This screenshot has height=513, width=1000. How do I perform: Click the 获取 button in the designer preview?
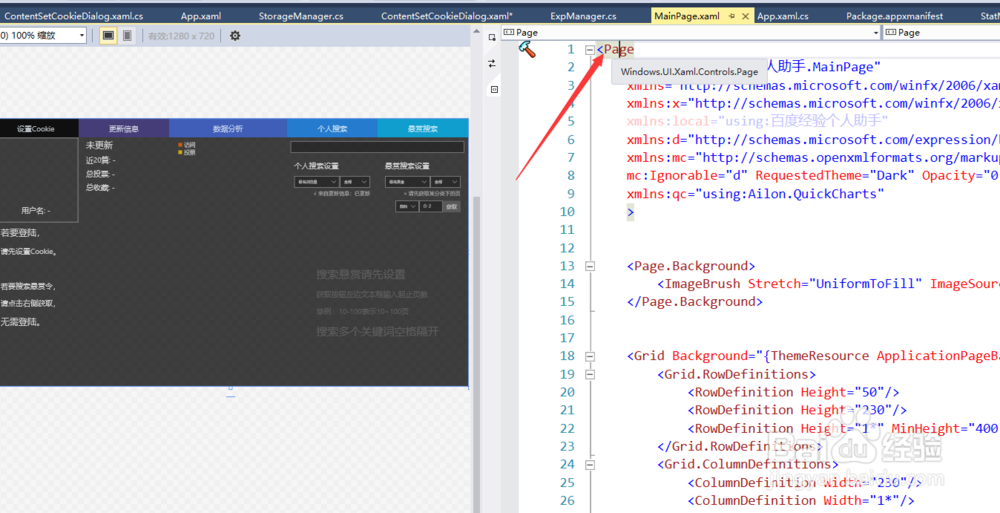click(452, 206)
